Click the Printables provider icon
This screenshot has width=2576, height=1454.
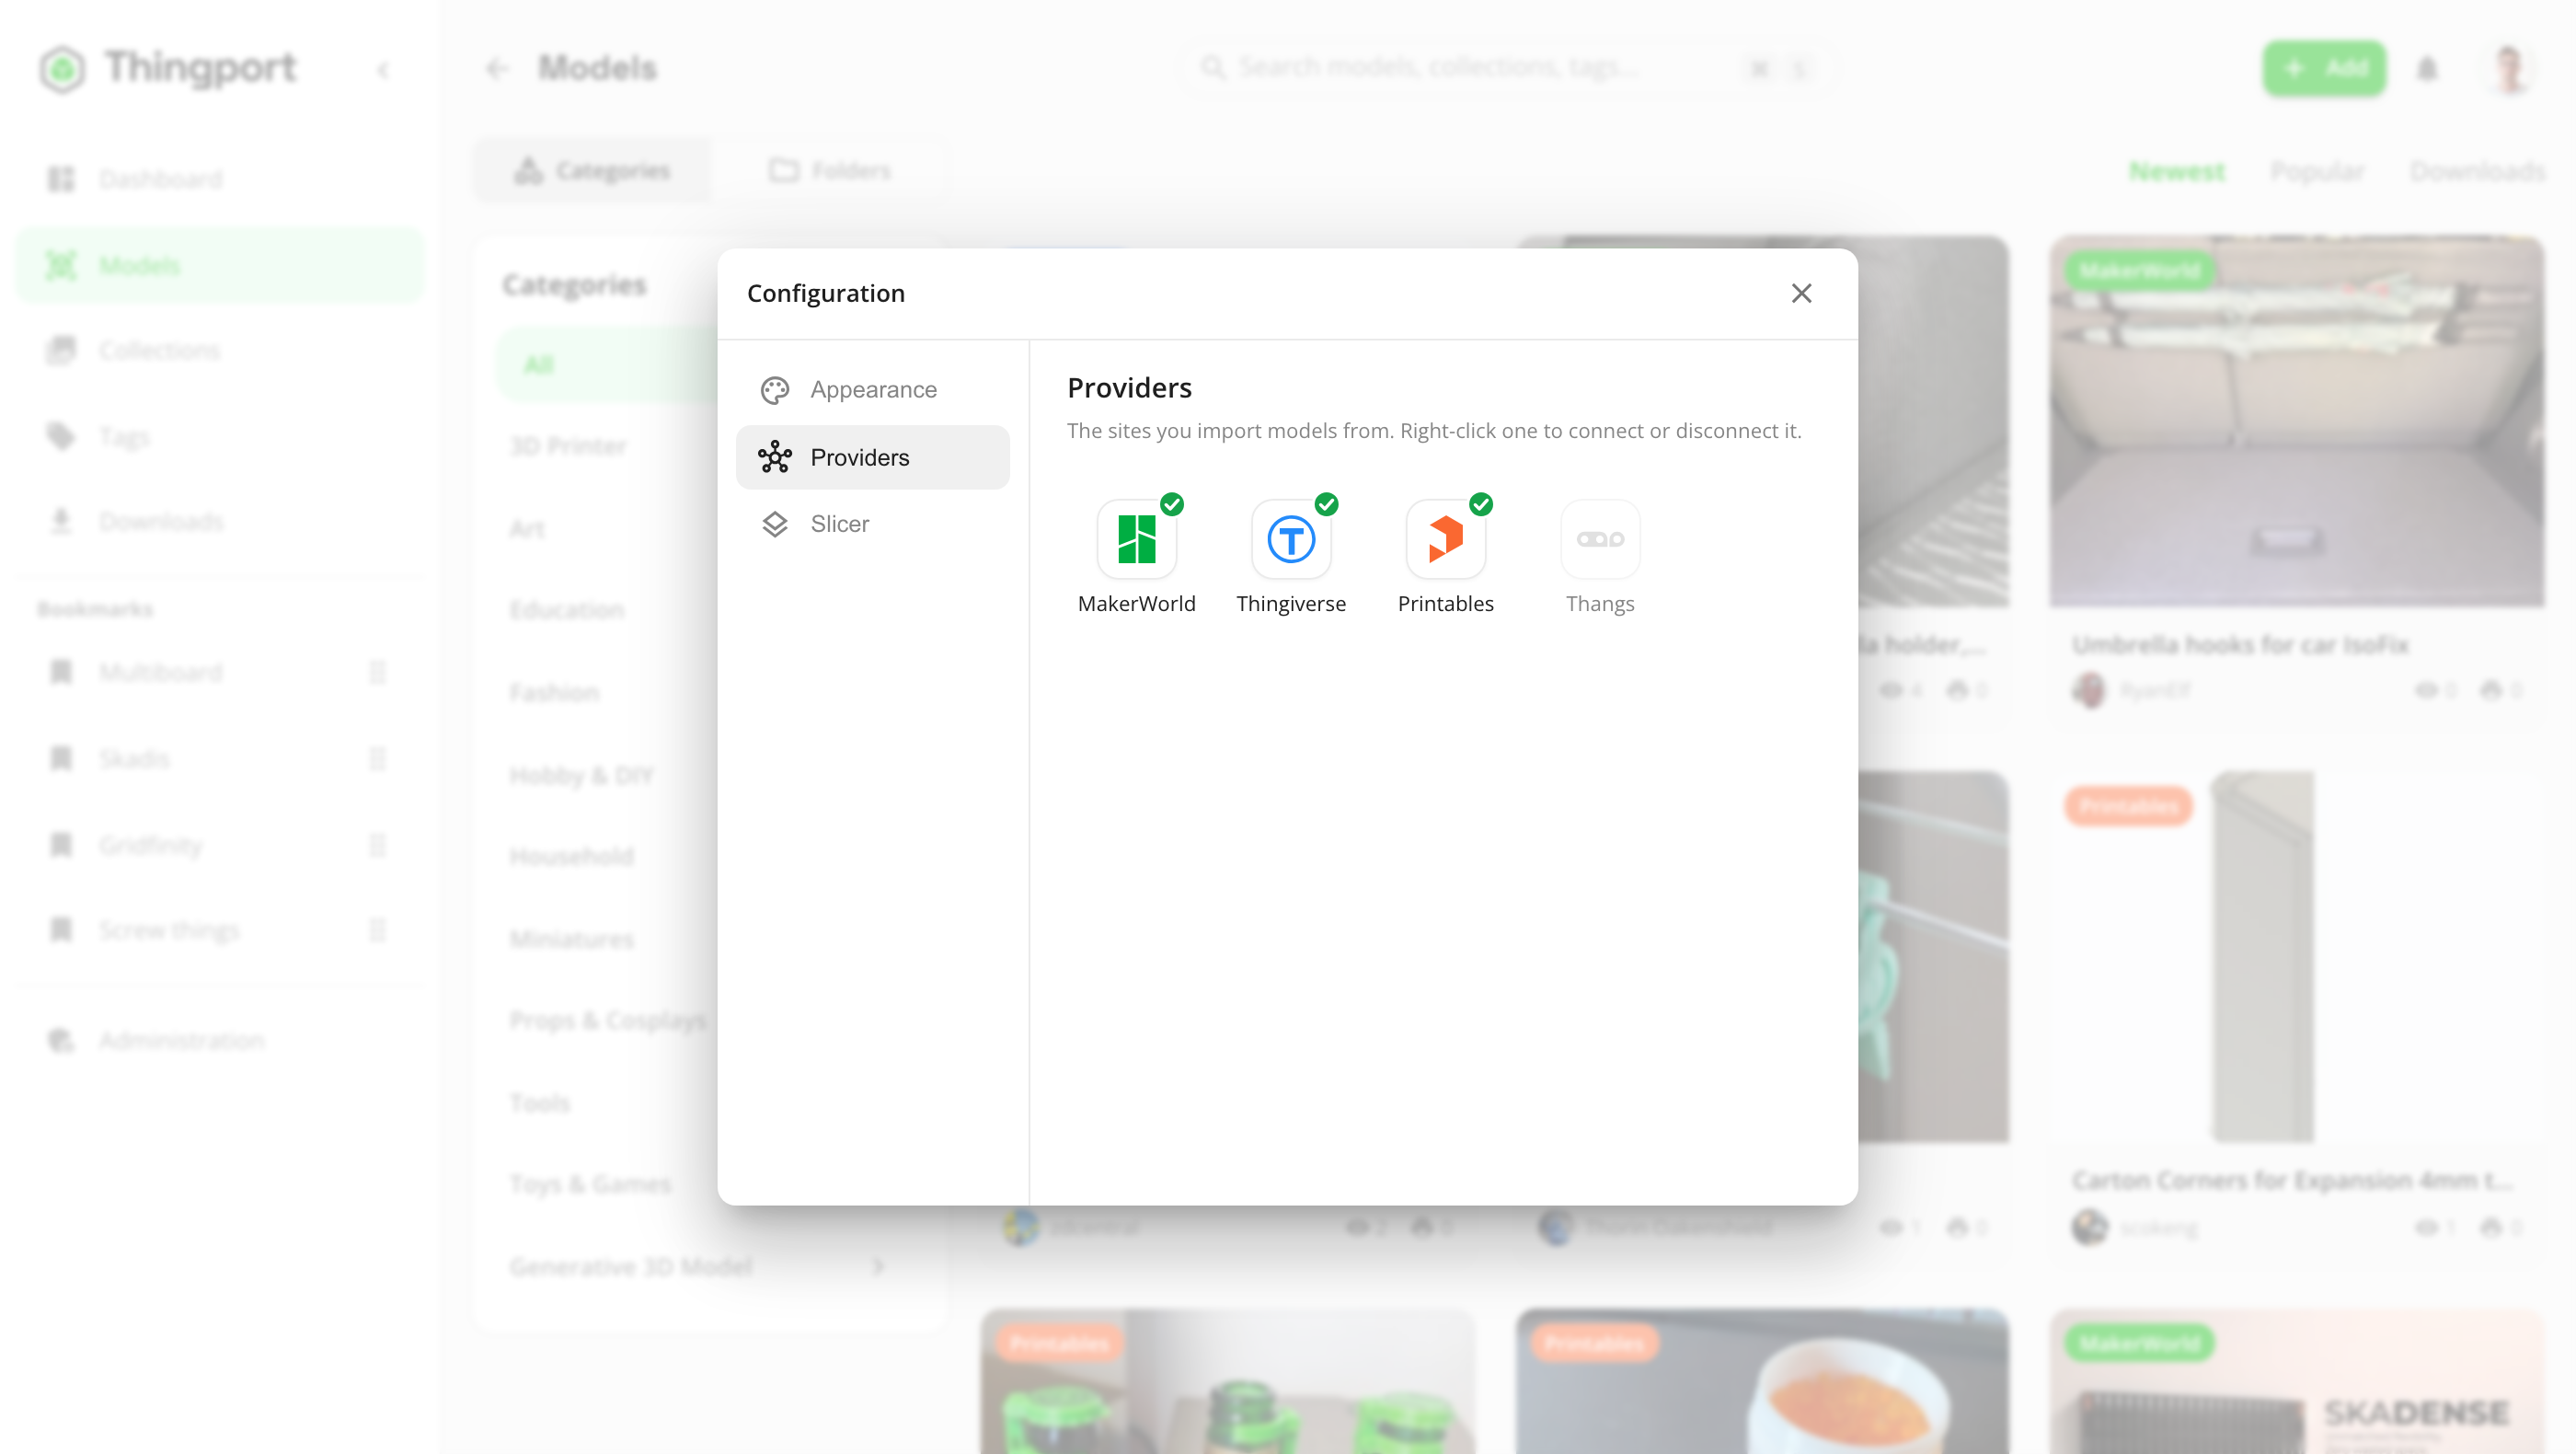pyautogui.click(x=1445, y=539)
